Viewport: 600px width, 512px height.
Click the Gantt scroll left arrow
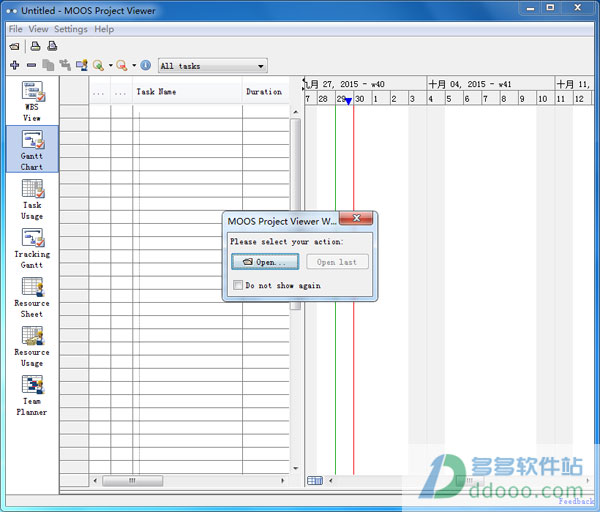331,481
